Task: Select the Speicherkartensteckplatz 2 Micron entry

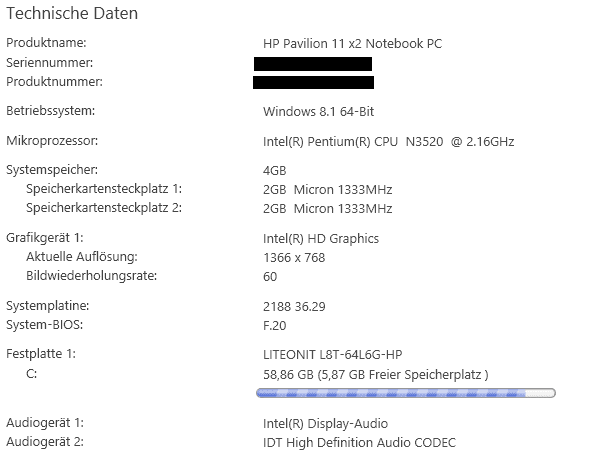Action: pos(327,209)
